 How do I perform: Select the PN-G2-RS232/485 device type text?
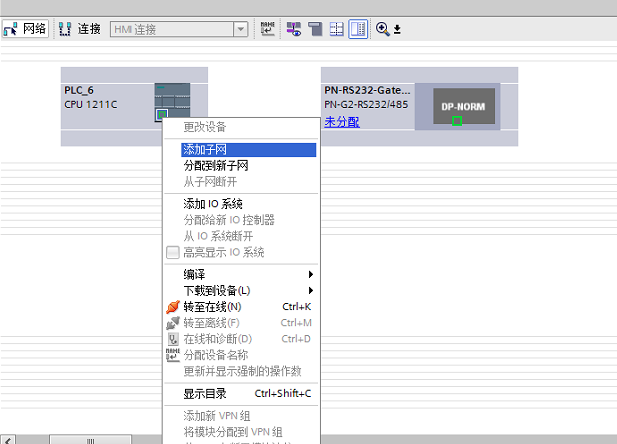(x=366, y=104)
